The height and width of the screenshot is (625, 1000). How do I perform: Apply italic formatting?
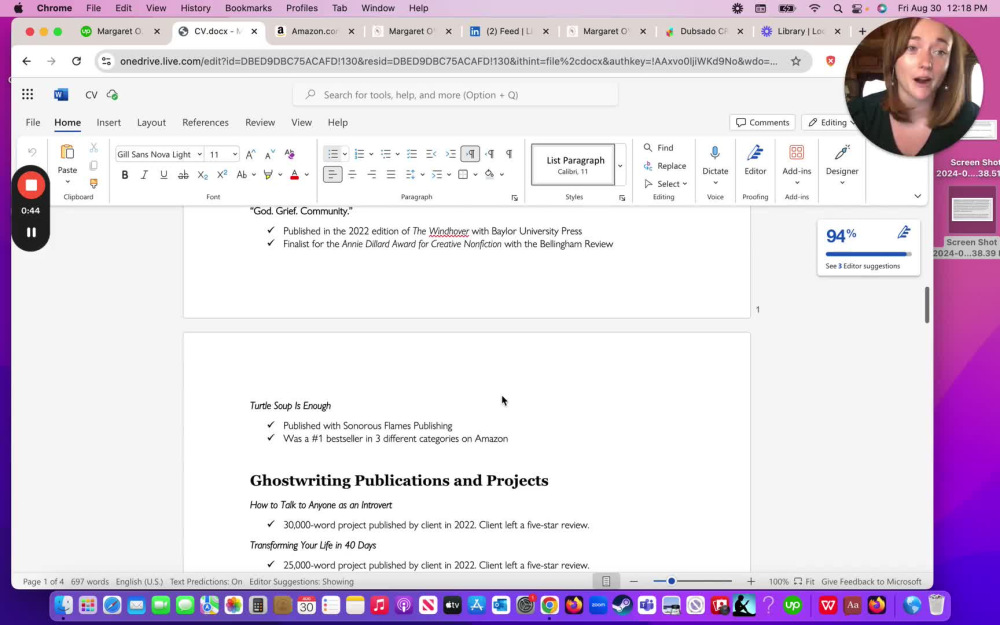[x=144, y=175]
